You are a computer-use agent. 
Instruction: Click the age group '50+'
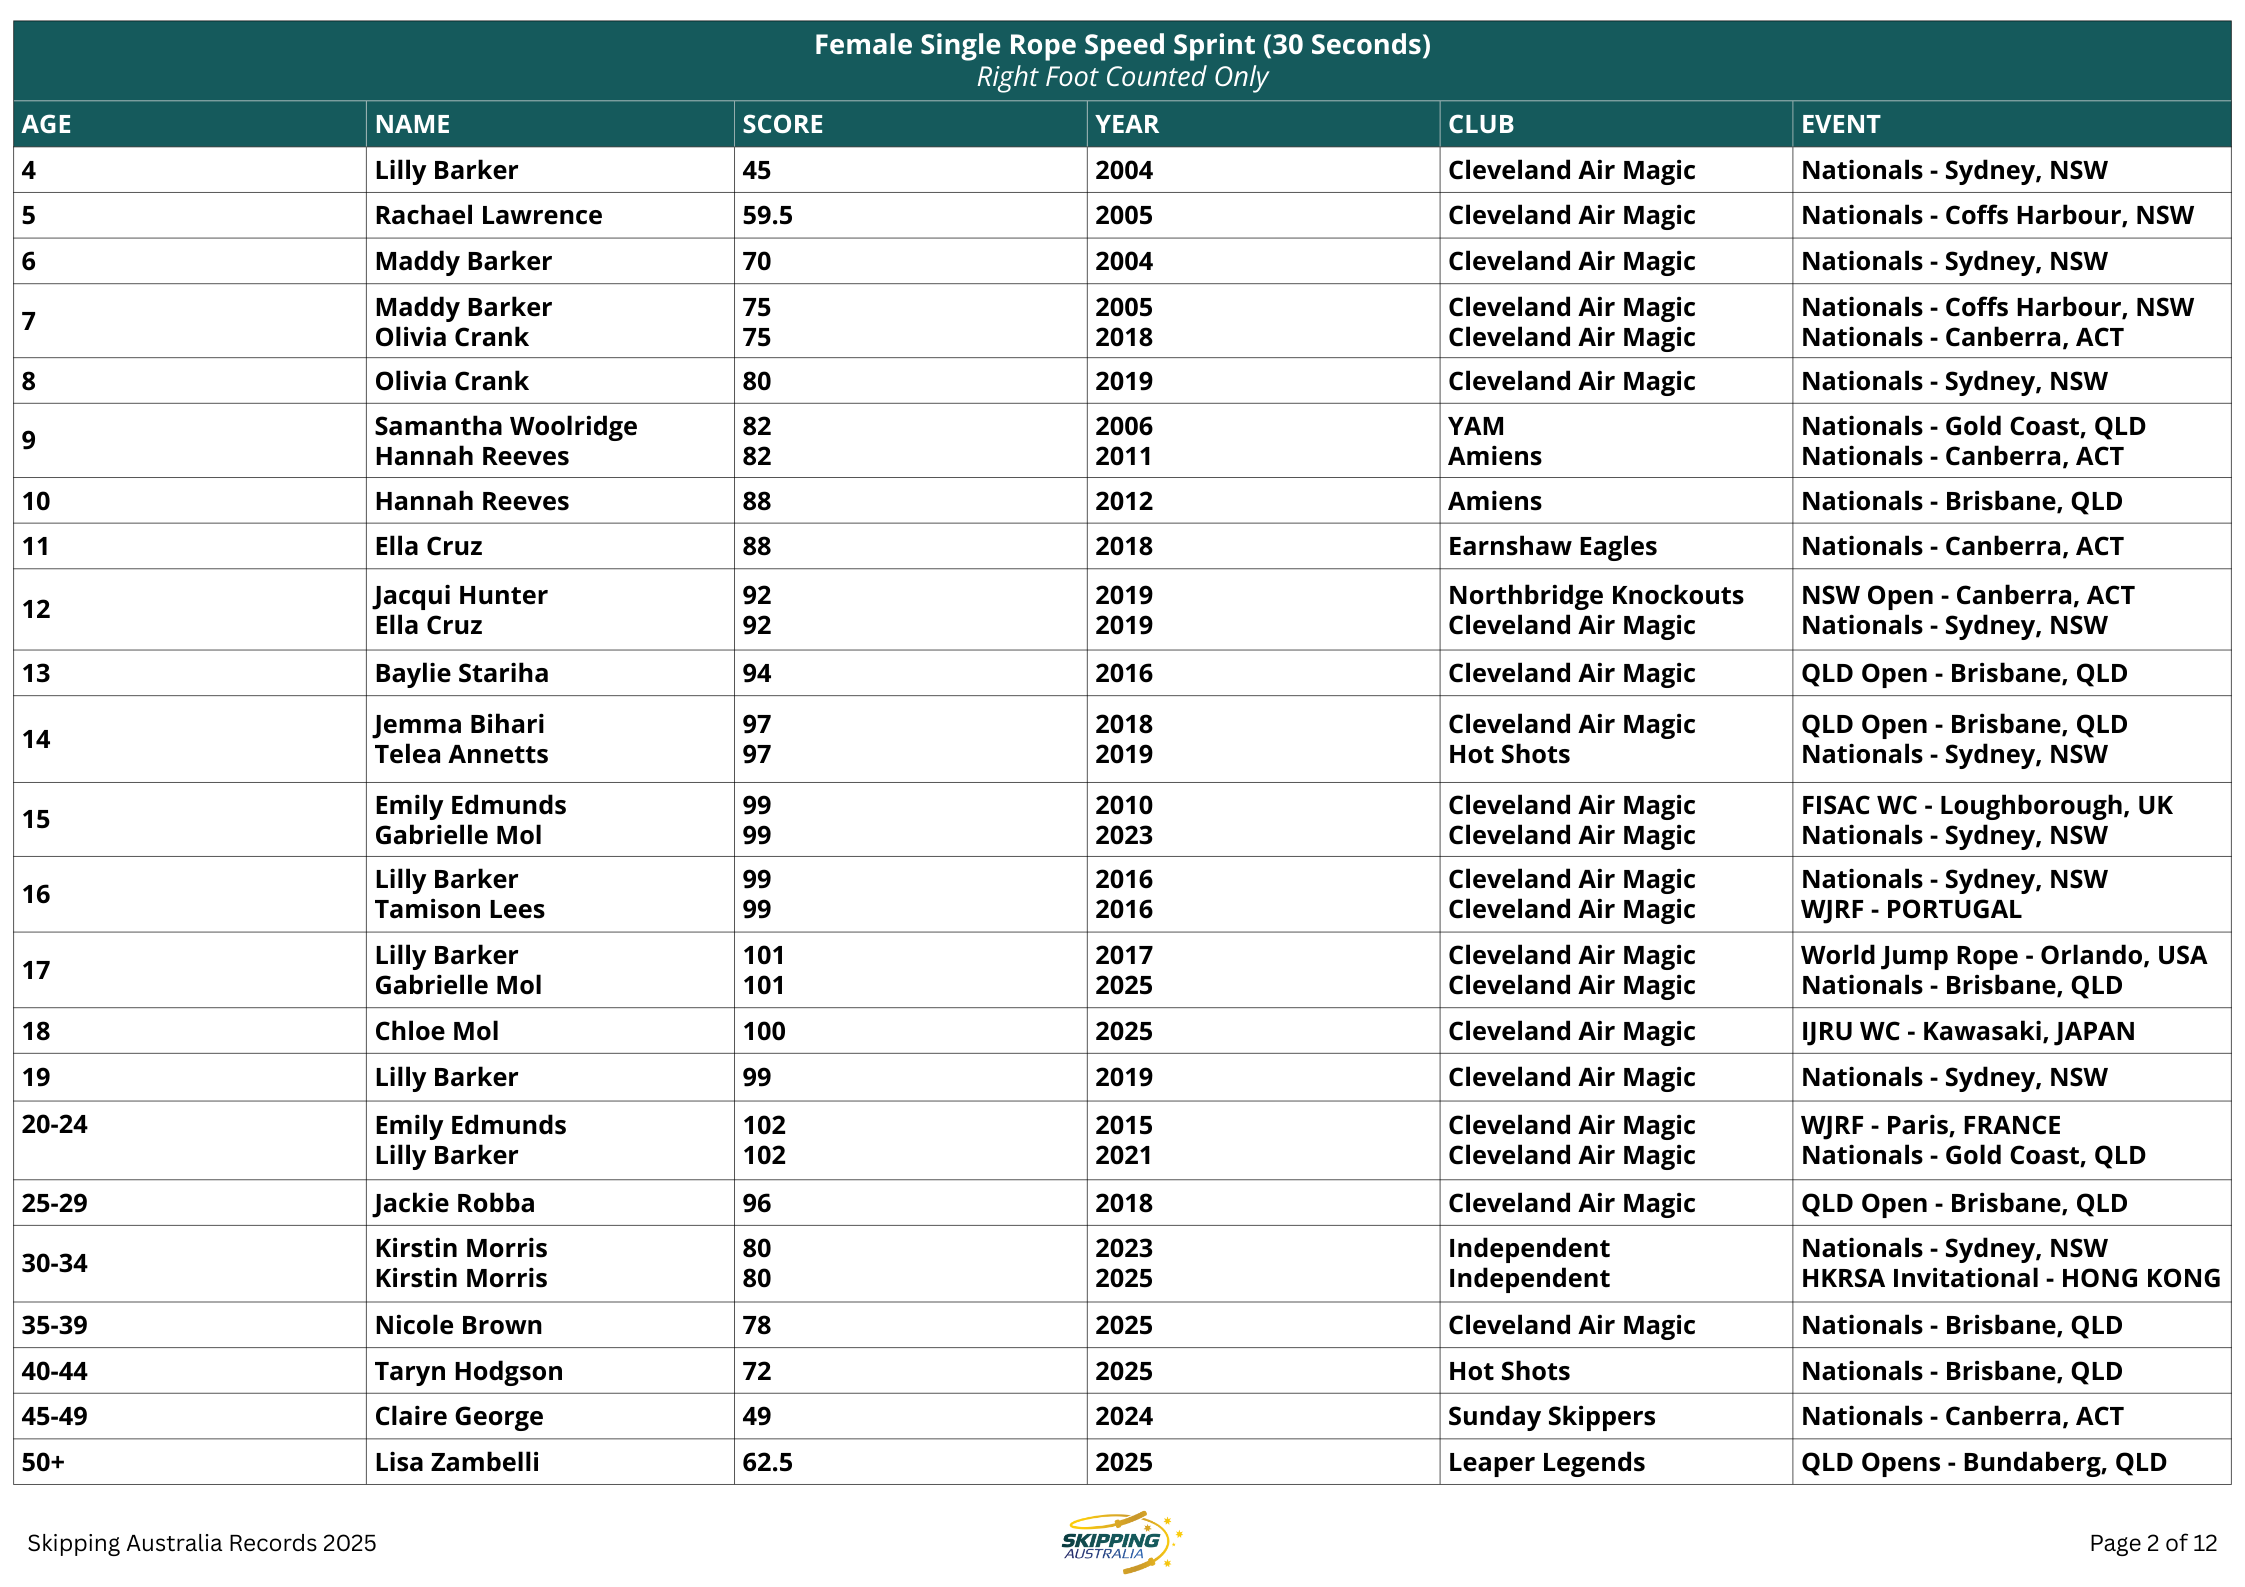(43, 1462)
